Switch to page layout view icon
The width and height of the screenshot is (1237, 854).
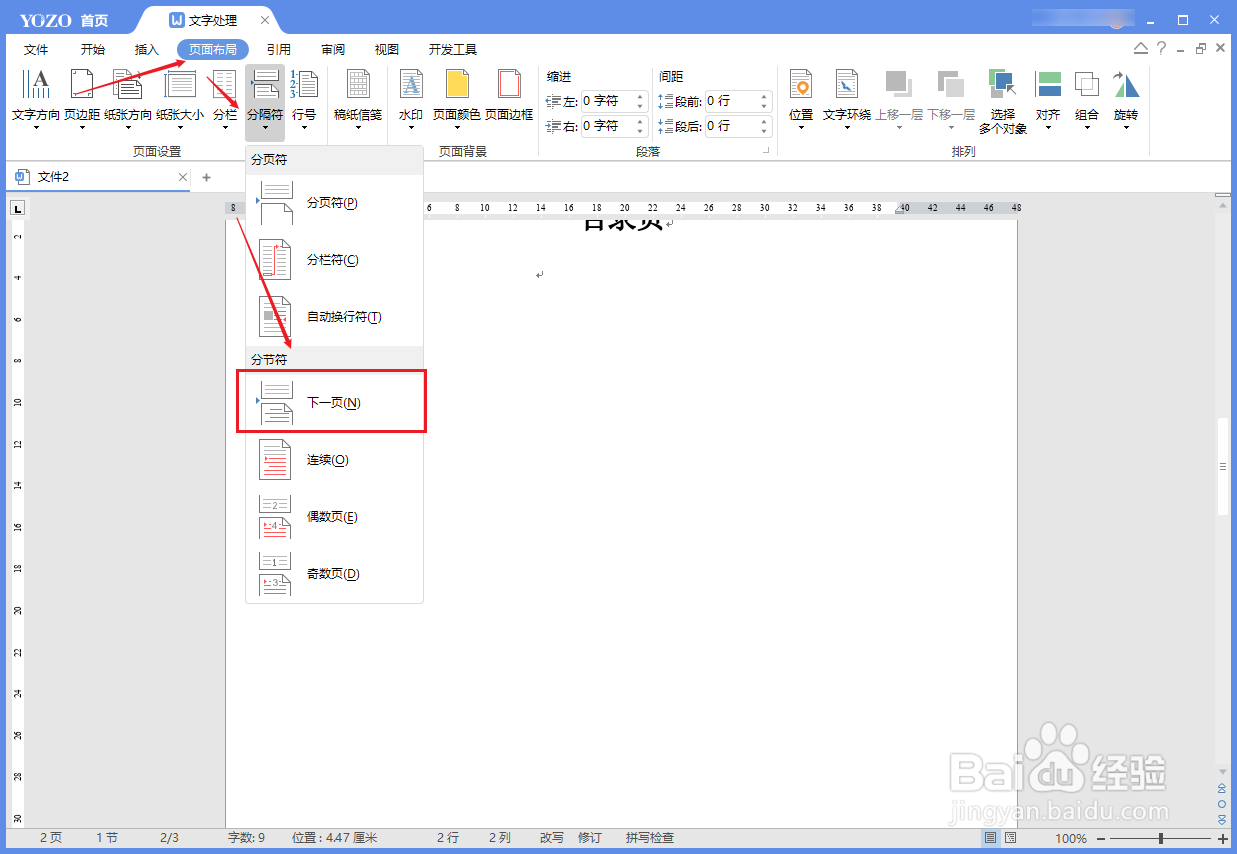(x=990, y=838)
